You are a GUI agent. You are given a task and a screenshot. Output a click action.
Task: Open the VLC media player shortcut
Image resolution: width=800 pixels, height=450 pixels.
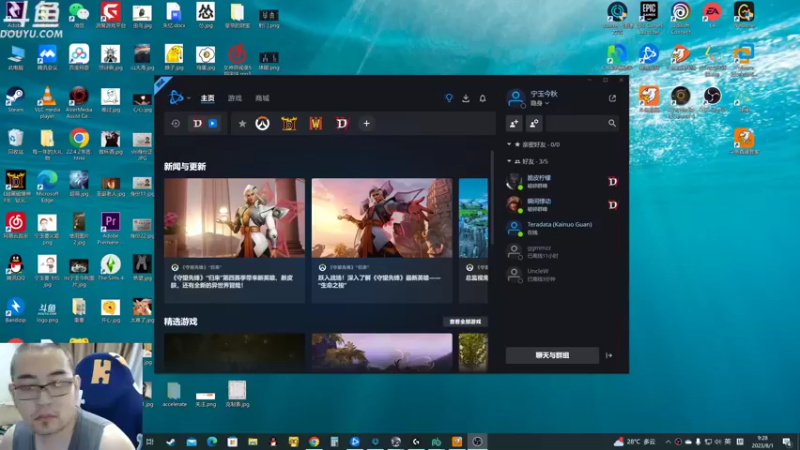[x=47, y=102]
